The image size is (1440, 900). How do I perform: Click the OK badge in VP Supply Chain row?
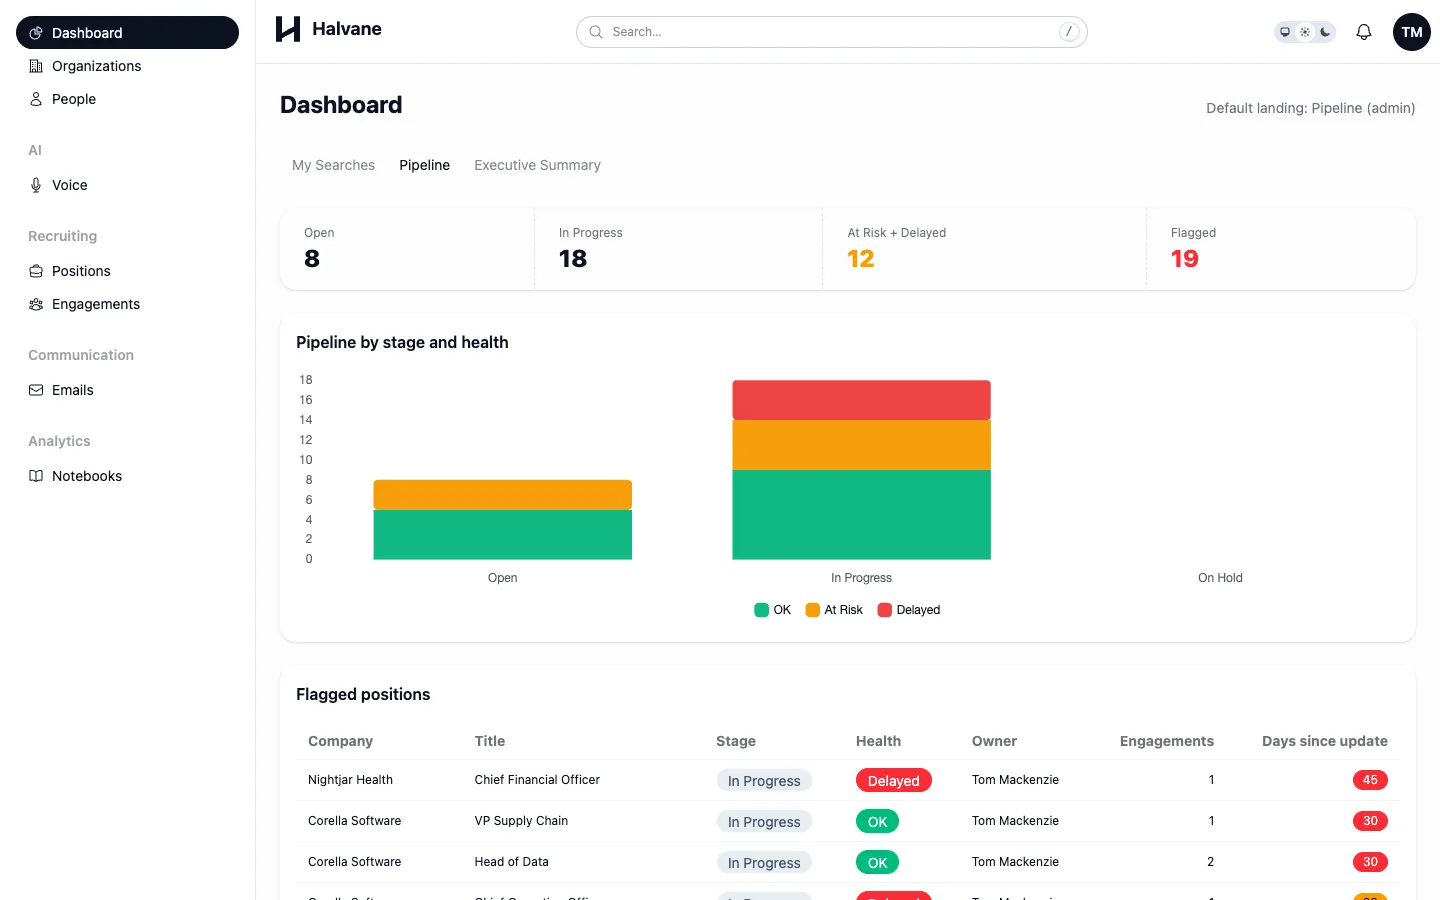pyautogui.click(x=877, y=822)
